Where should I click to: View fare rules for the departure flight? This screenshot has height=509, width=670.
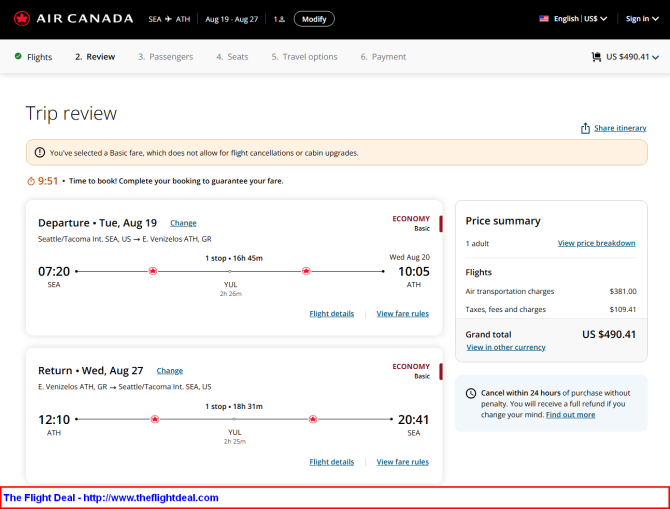(403, 314)
